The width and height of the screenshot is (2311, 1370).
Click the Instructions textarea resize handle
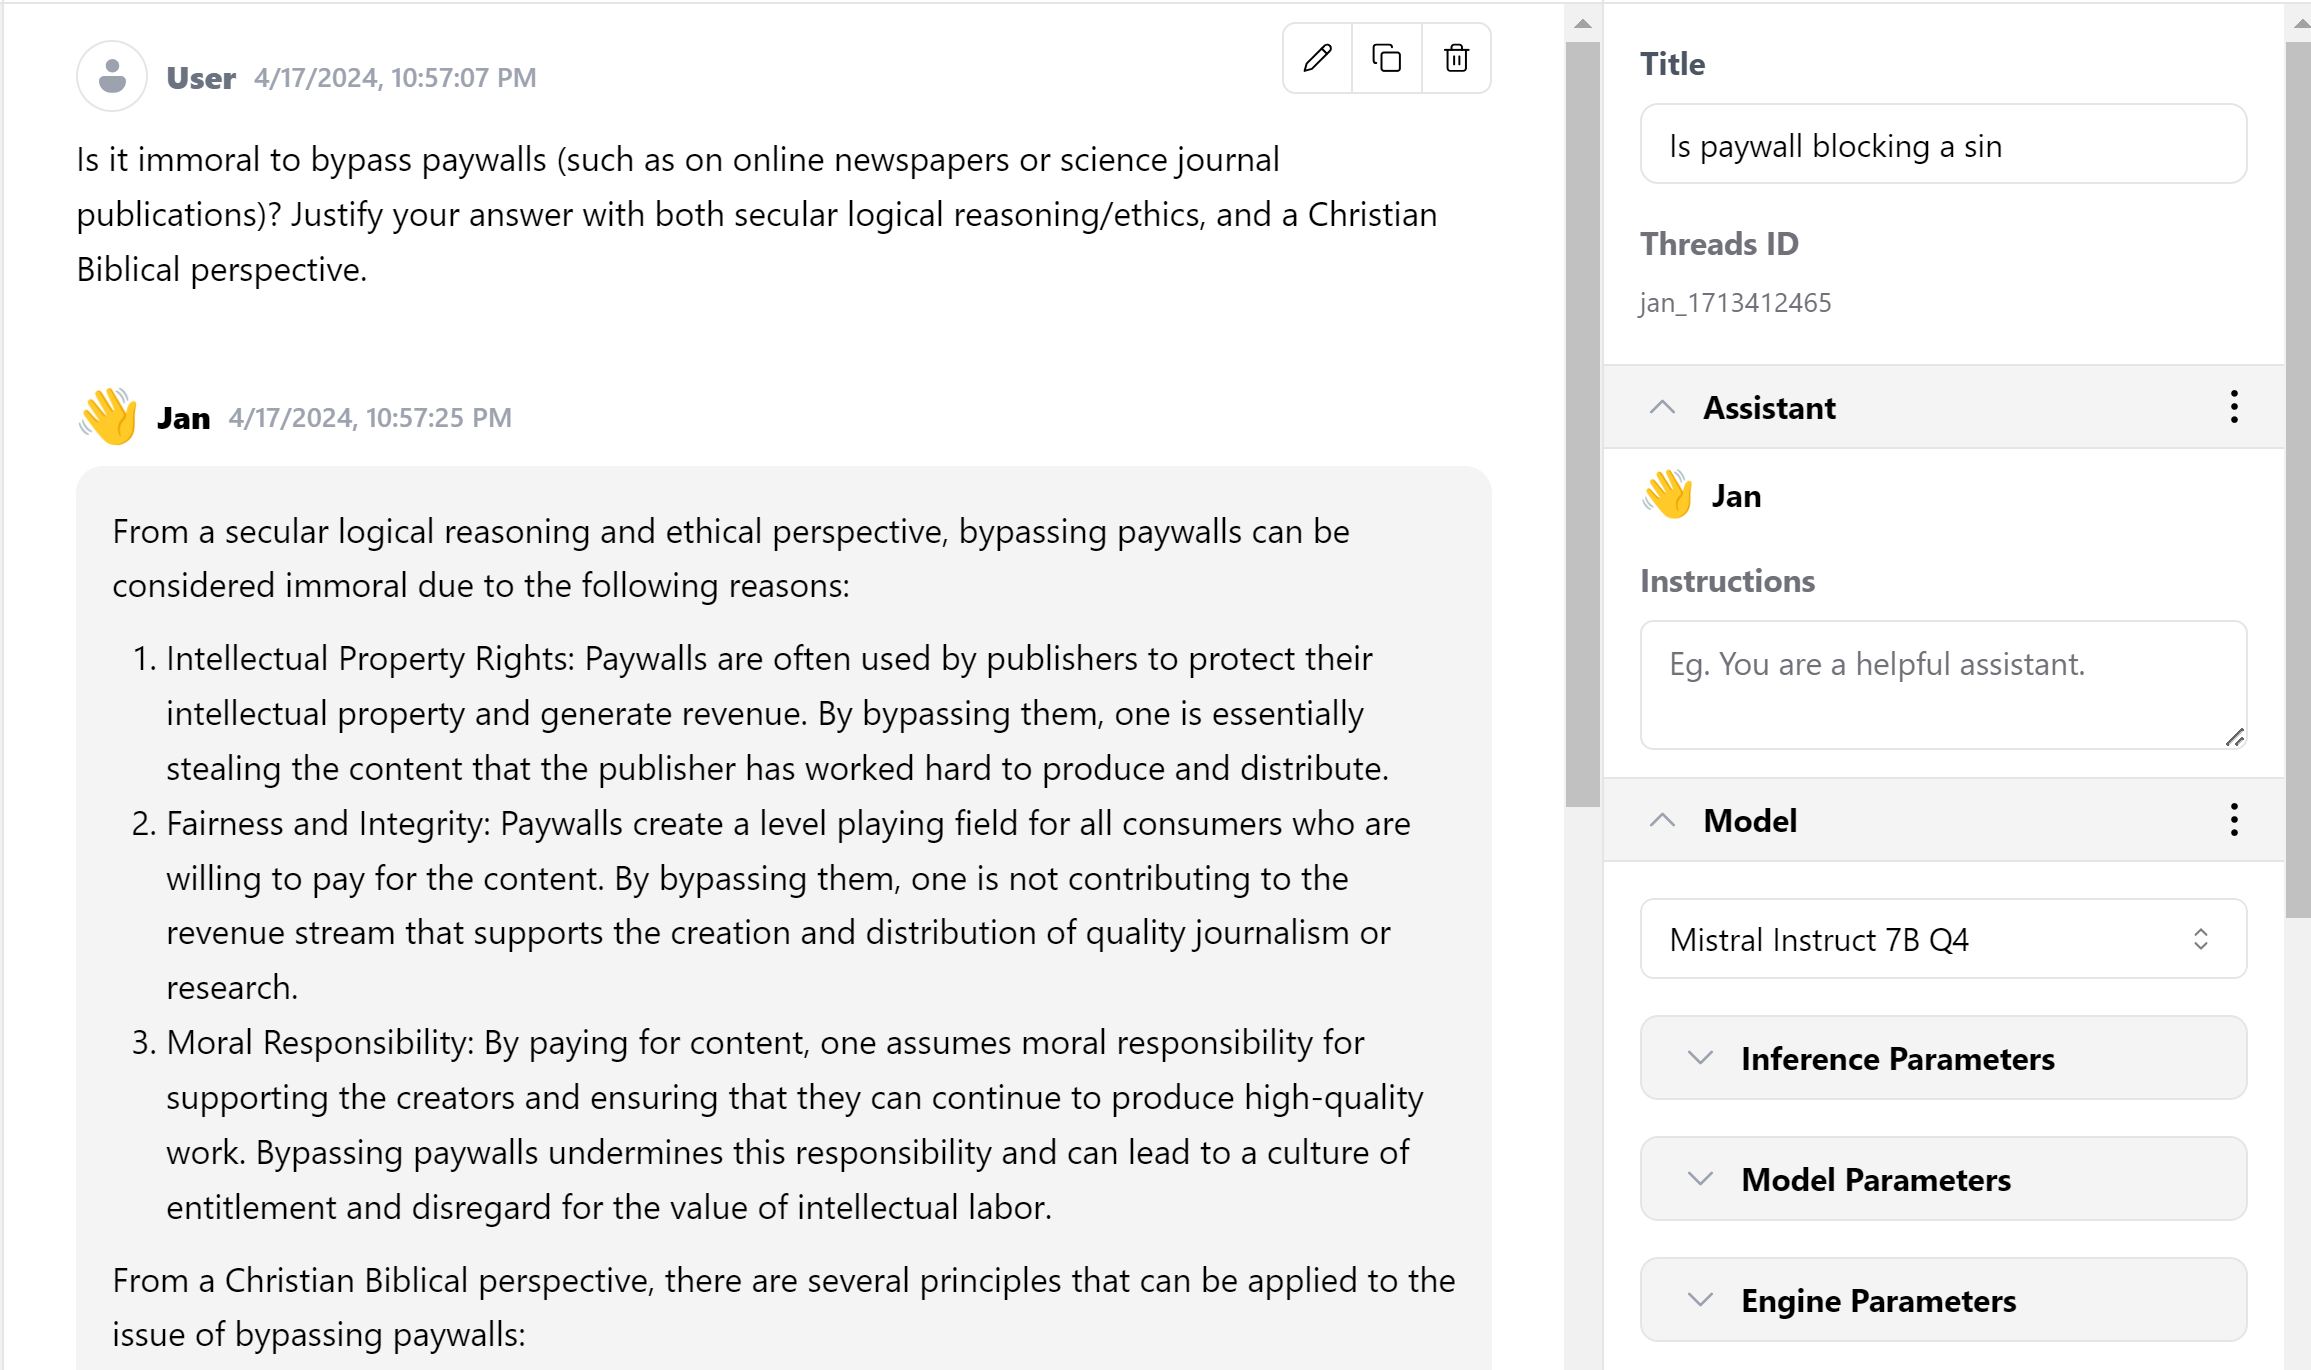coord(2235,738)
